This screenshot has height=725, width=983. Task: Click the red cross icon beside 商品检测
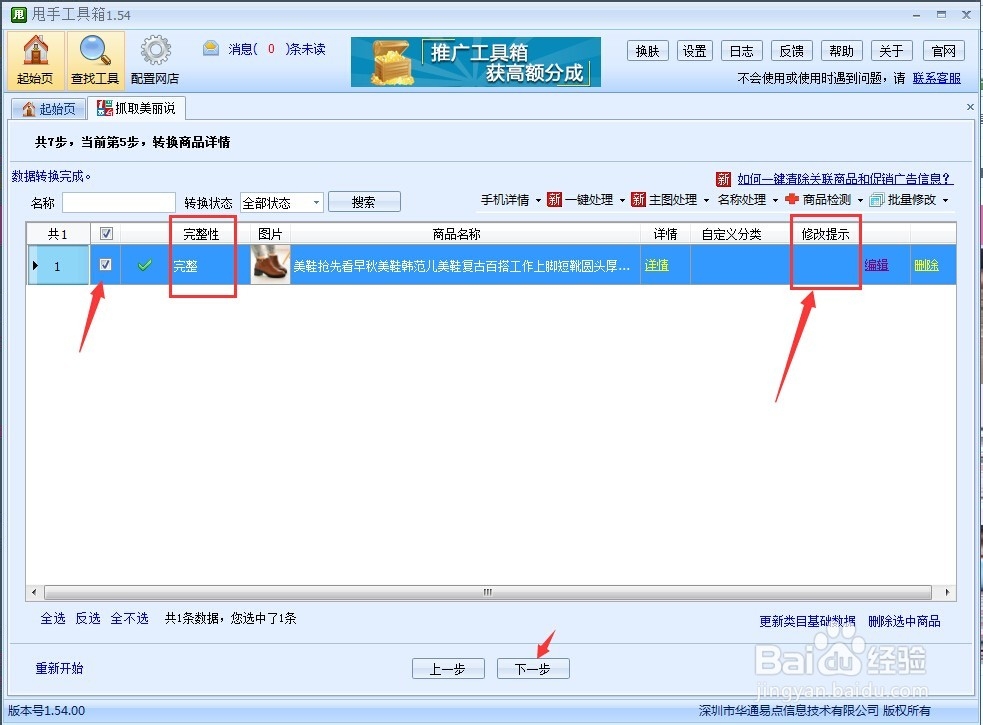792,199
